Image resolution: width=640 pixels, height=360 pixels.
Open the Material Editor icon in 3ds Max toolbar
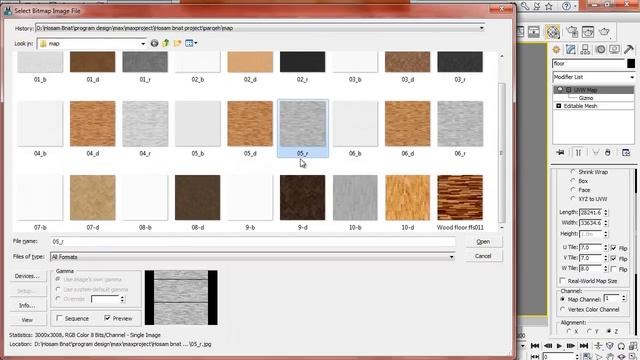[x=553, y=32]
